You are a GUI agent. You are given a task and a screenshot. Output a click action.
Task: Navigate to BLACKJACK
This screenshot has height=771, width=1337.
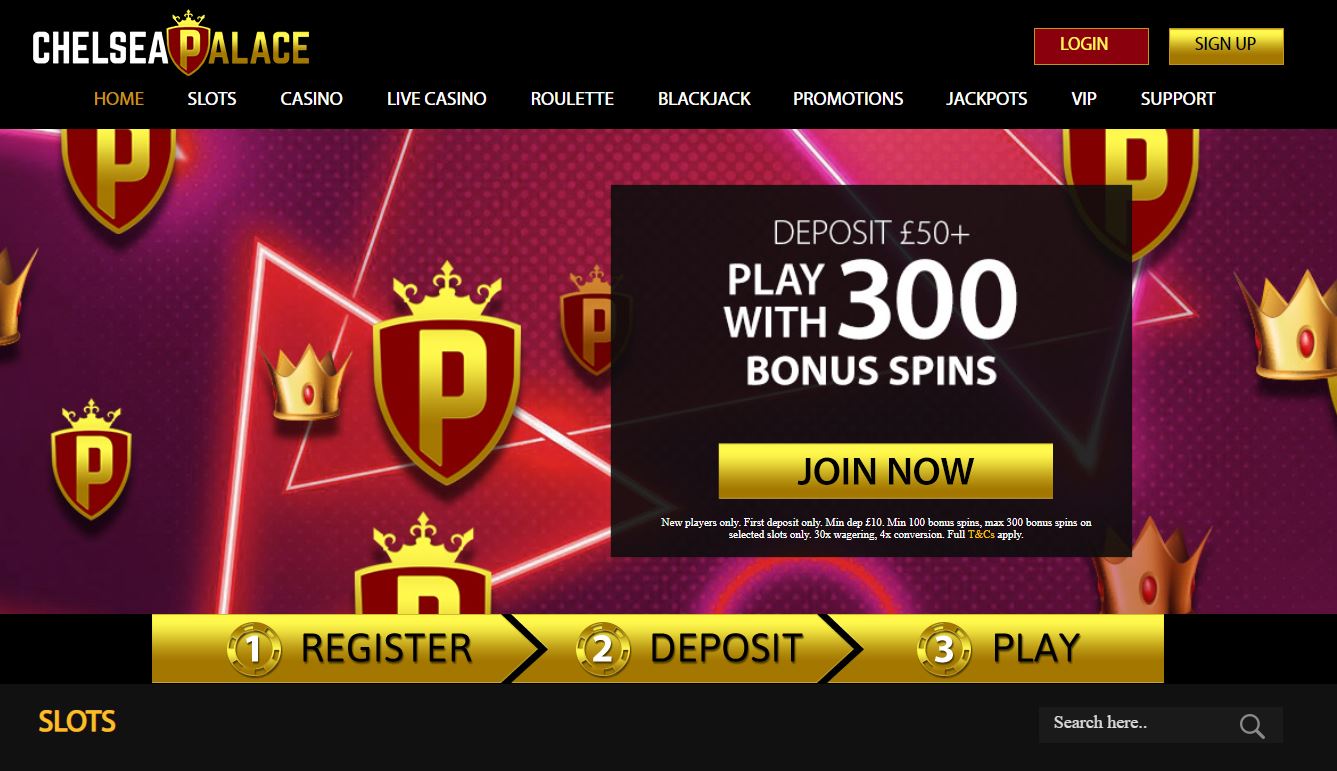coord(704,99)
